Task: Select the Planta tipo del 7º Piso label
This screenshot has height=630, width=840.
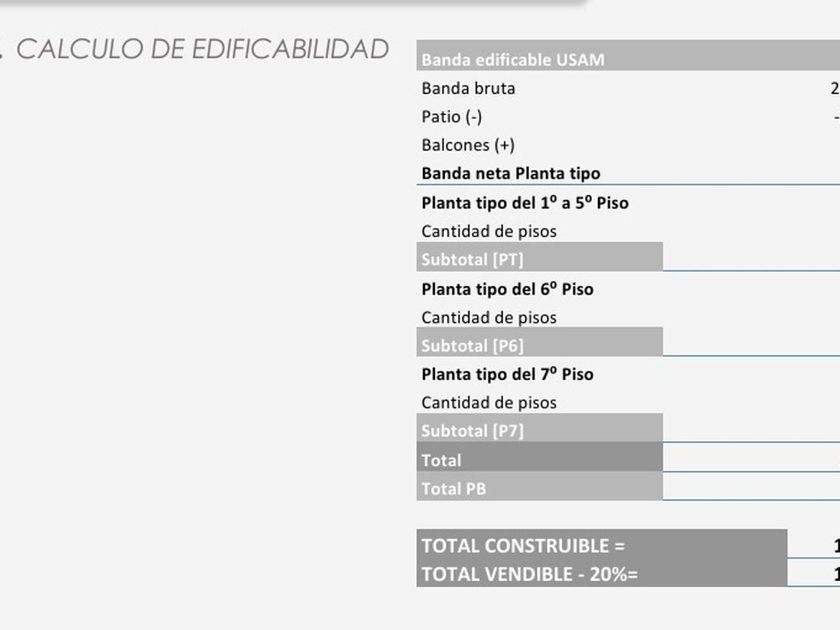Action: 507,374
